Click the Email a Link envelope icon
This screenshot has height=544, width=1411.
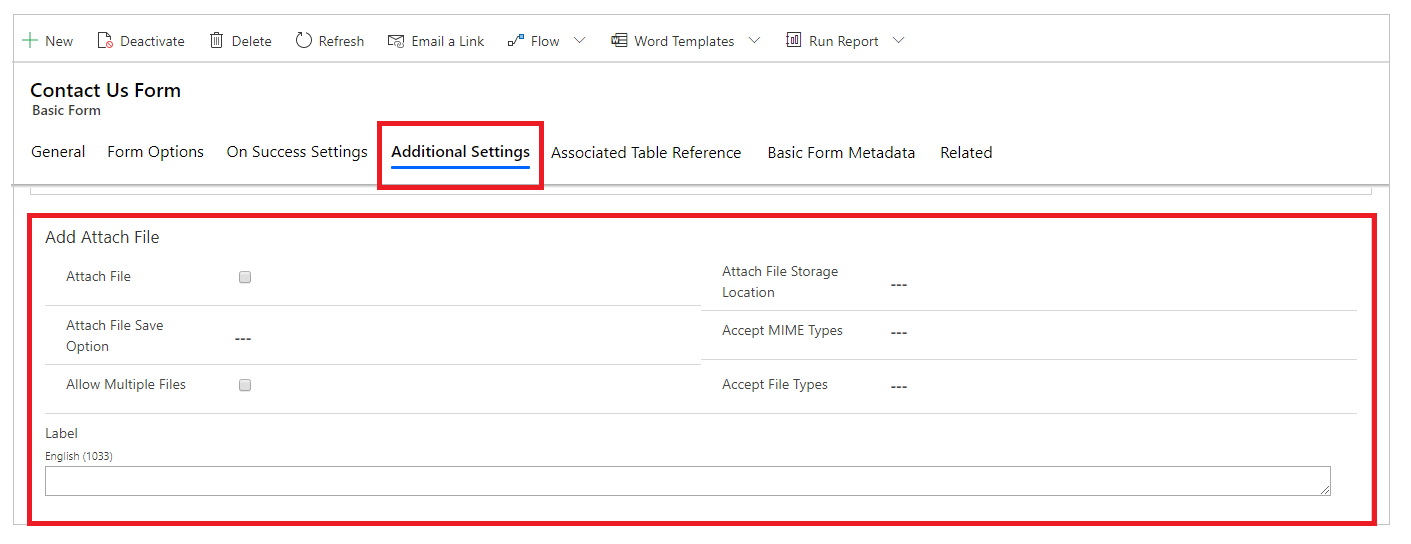click(396, 41)
